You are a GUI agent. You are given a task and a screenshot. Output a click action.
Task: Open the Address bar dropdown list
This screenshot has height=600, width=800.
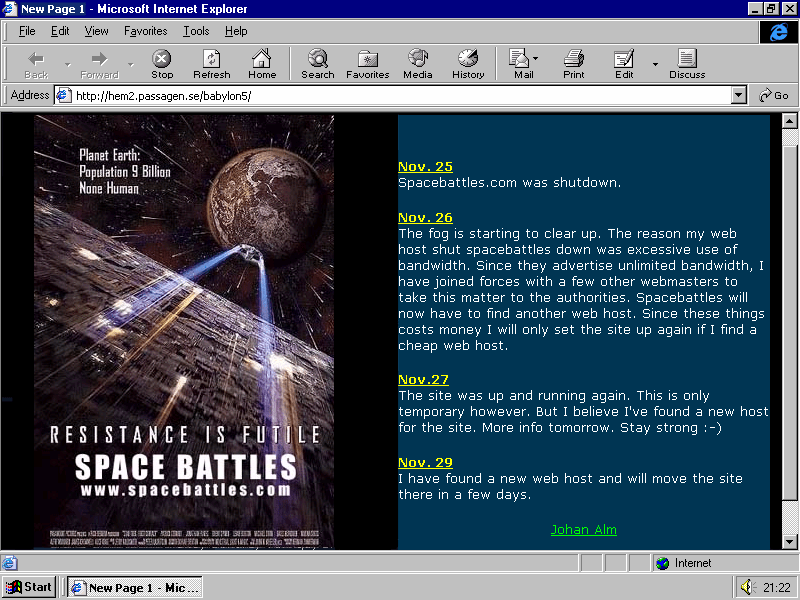pyautogui.click(x=739, y=95)
